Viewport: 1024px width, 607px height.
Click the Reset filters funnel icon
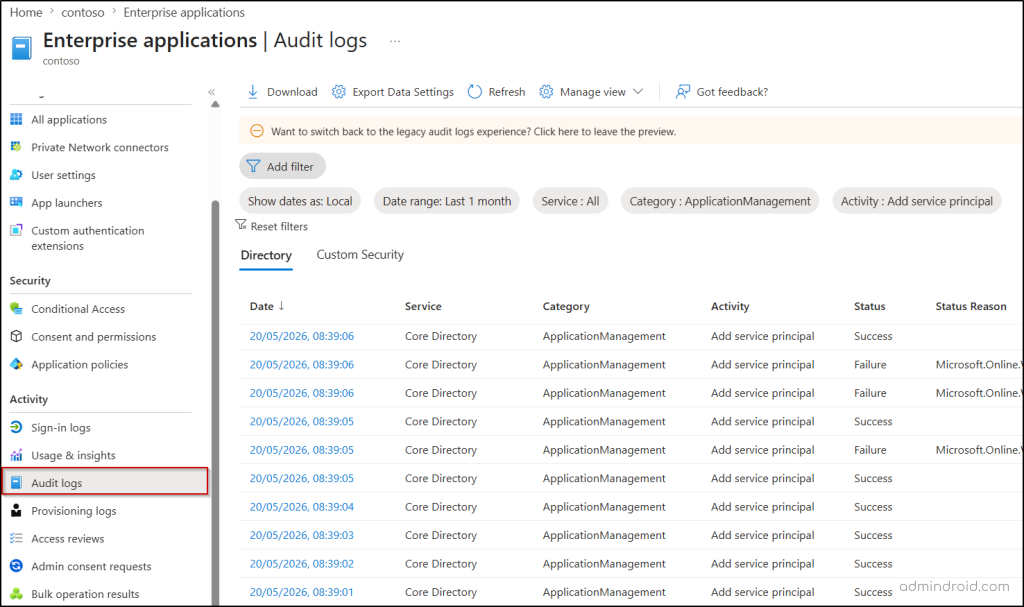point(241,225)
